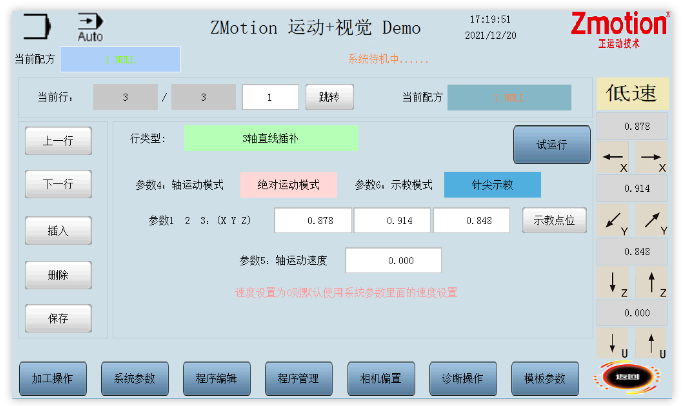Jog Y axis with down-left arrow
687x406 pixels.
613,220
